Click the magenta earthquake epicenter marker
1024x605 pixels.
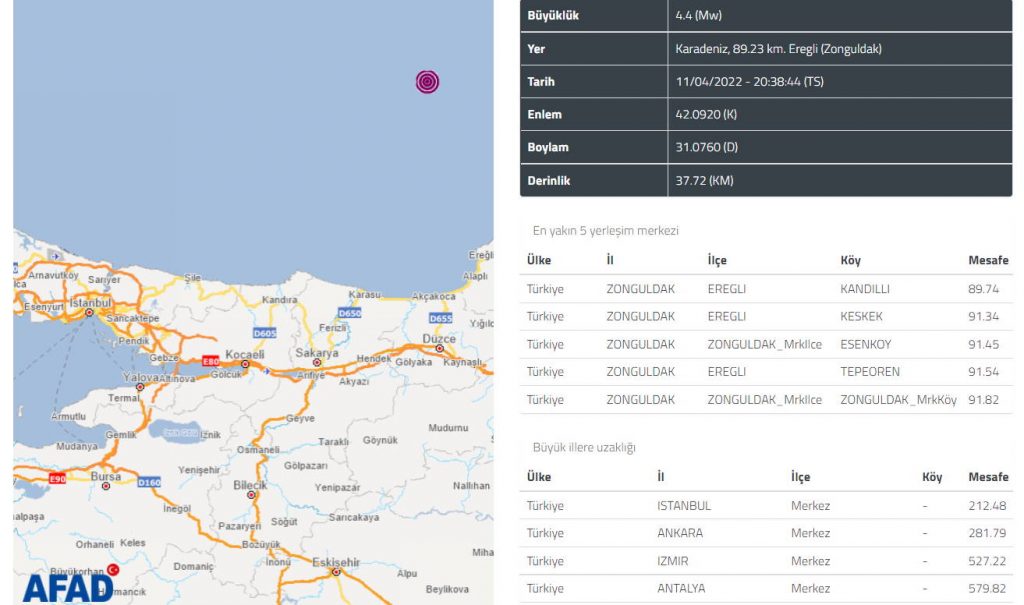[x=427, y=82]
